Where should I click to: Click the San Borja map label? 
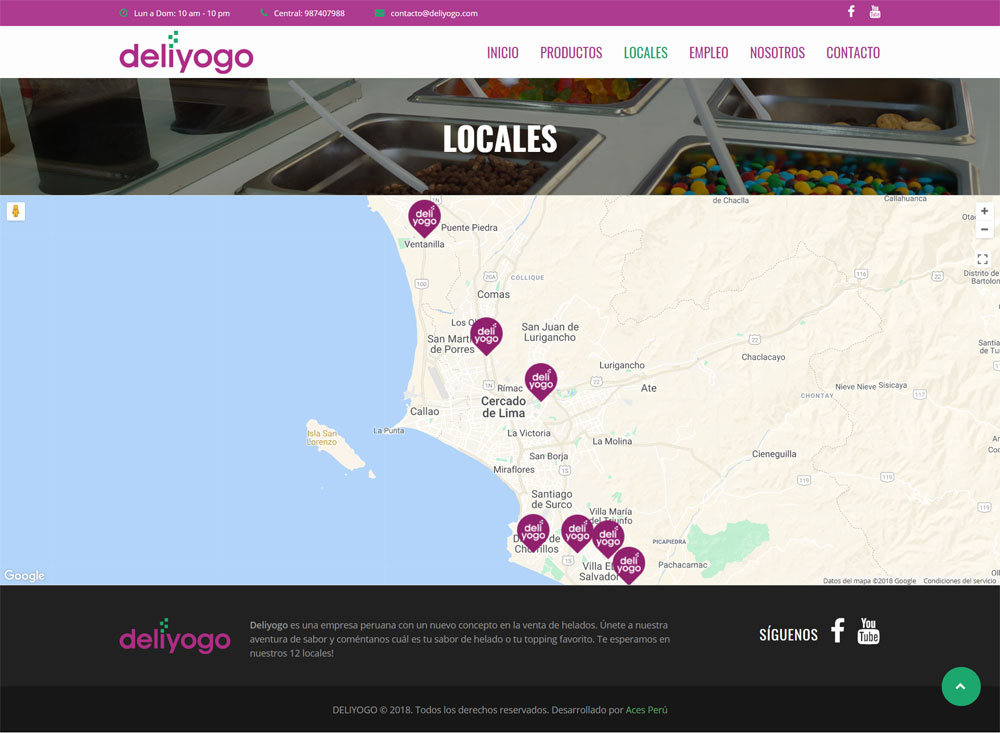click(548, 456)
